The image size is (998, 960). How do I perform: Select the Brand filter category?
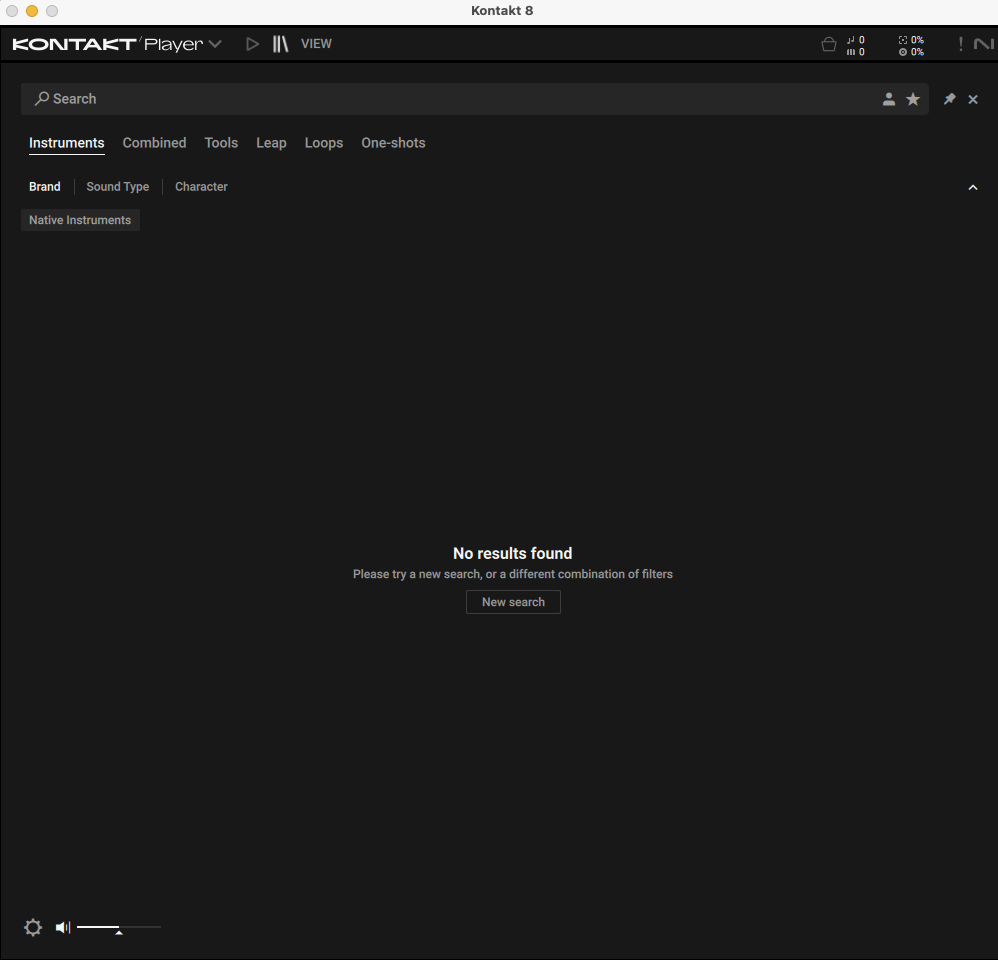(45, 187)
